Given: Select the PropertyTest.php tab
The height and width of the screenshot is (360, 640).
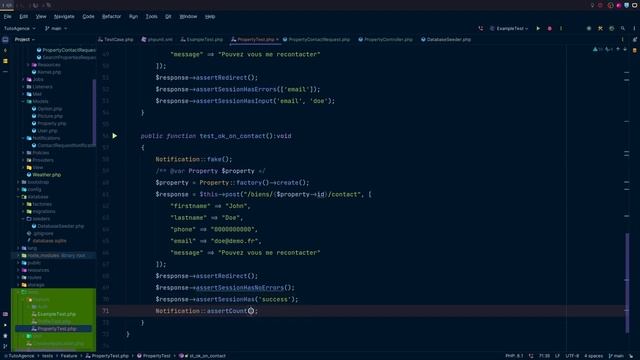Looking at the screenshot, I should (254, 40).
